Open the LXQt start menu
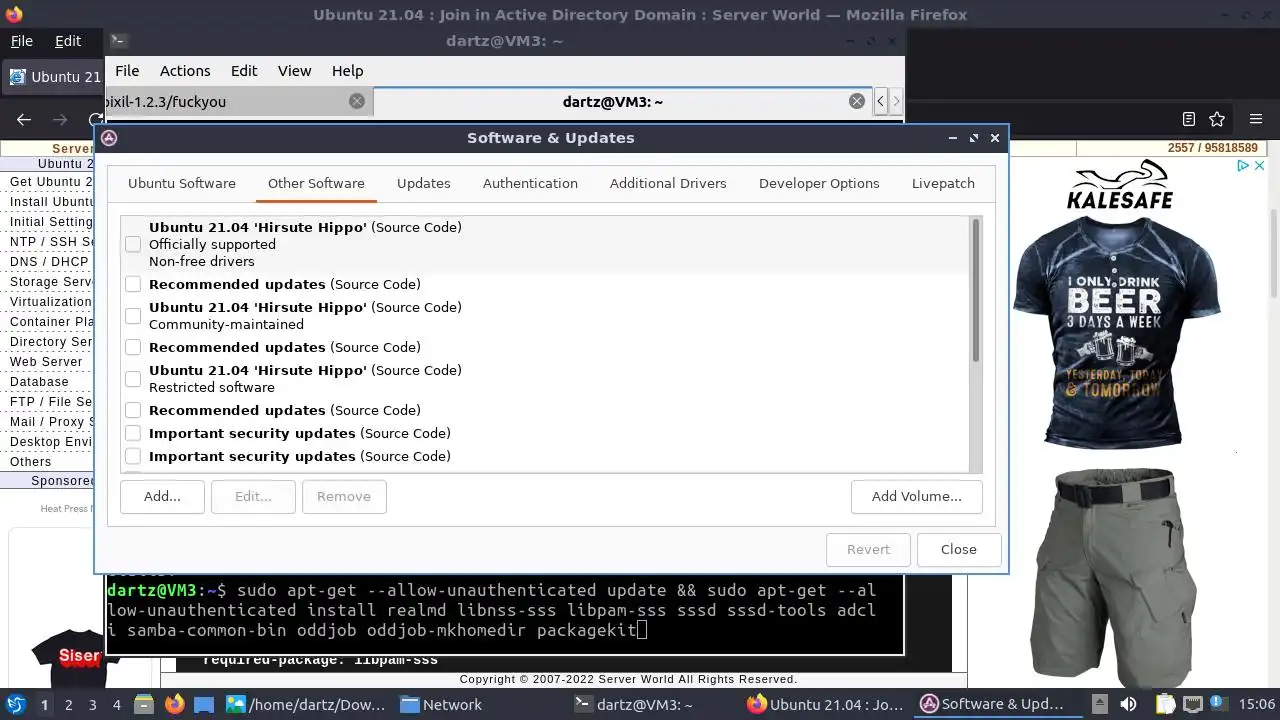 (x=15, y=704)
